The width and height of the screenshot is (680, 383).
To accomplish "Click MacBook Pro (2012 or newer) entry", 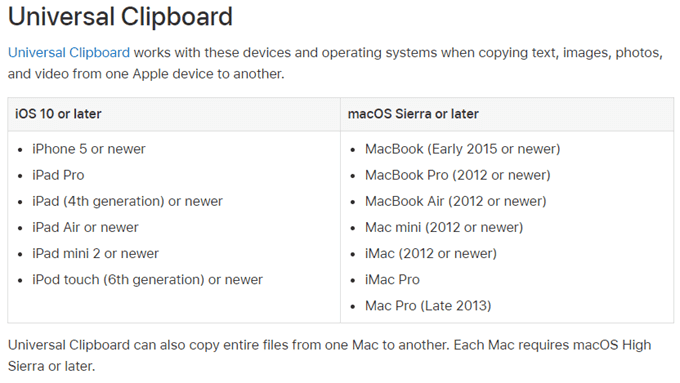I will pos(458,175).
